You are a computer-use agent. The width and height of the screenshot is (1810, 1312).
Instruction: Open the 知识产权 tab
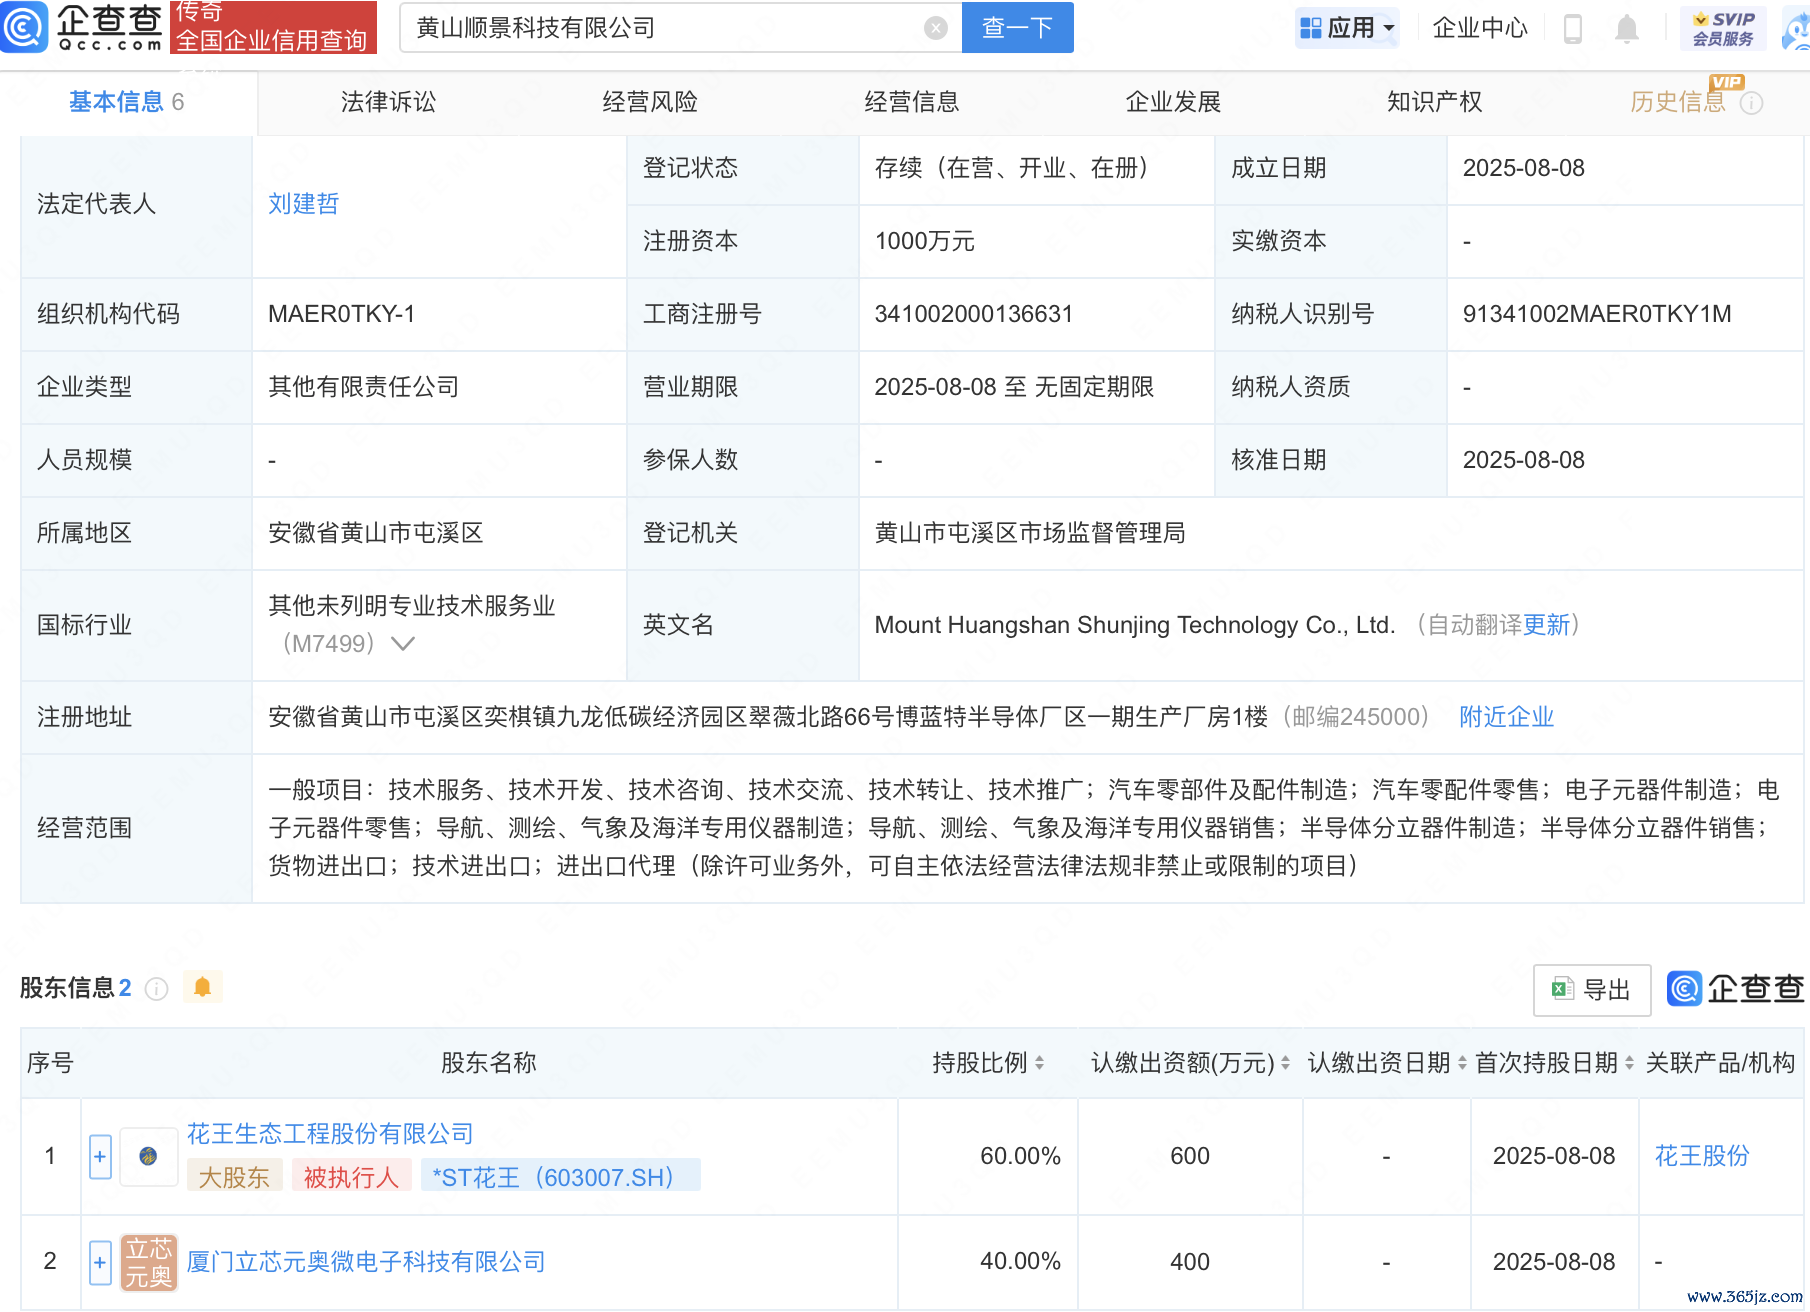click(1434, 102)
